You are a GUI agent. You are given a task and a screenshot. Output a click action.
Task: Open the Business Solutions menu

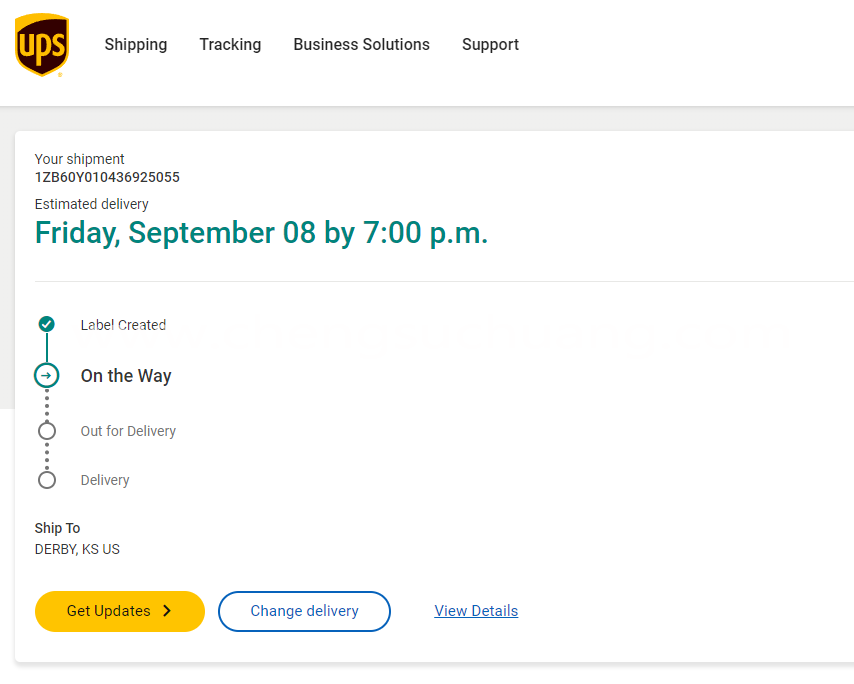[362, 45]
